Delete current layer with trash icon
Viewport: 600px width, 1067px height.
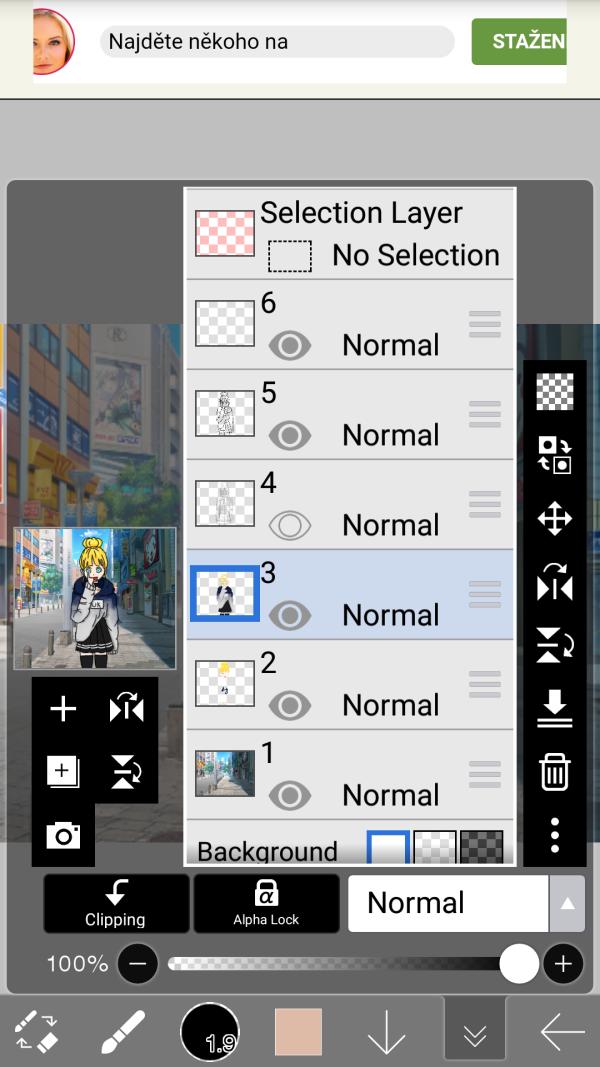(x=554, y=770)
